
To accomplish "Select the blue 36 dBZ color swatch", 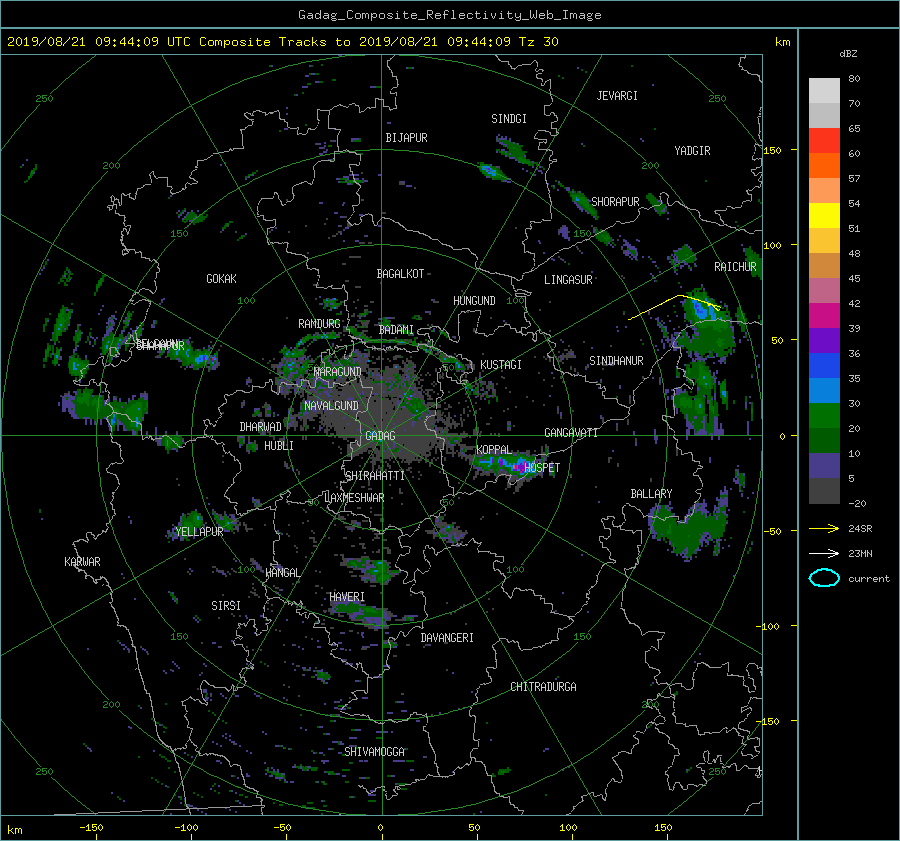I will (x=824, y=365).
